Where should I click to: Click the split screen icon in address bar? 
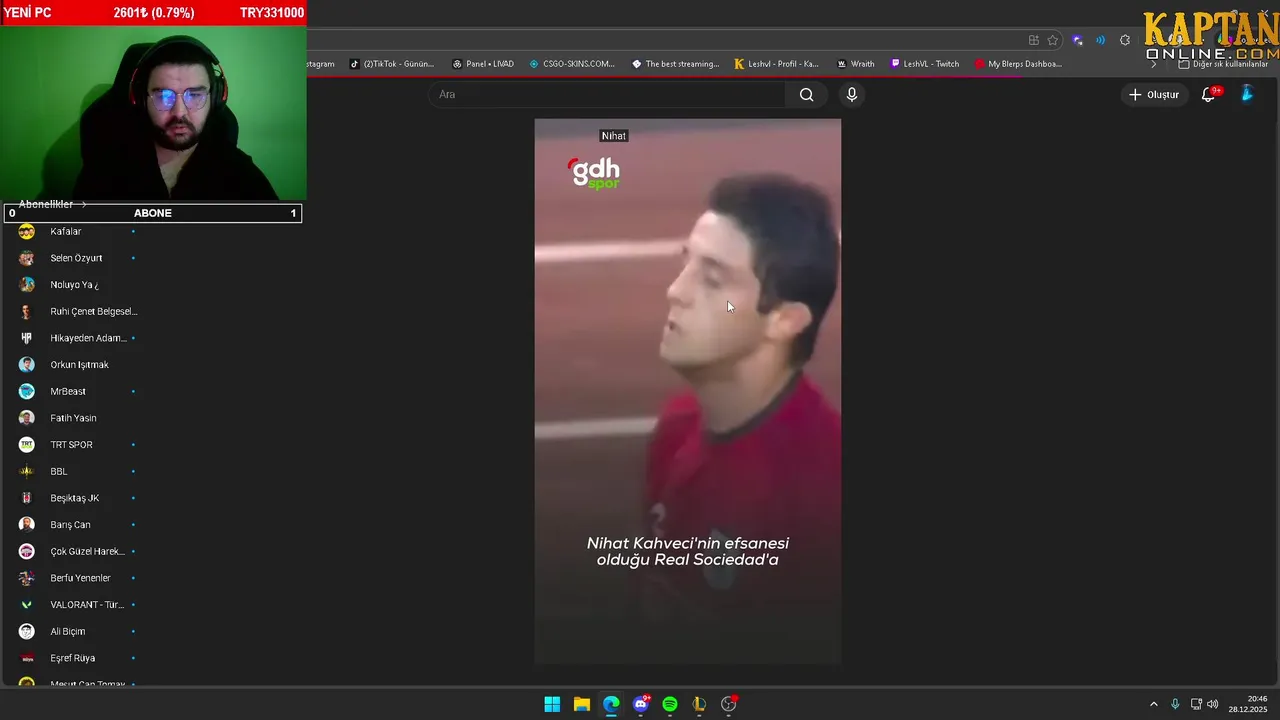coord(1033,40)
